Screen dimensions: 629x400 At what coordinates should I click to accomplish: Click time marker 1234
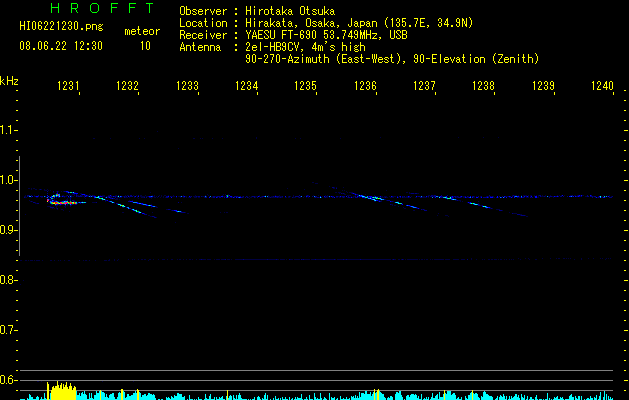click(246, 86)
